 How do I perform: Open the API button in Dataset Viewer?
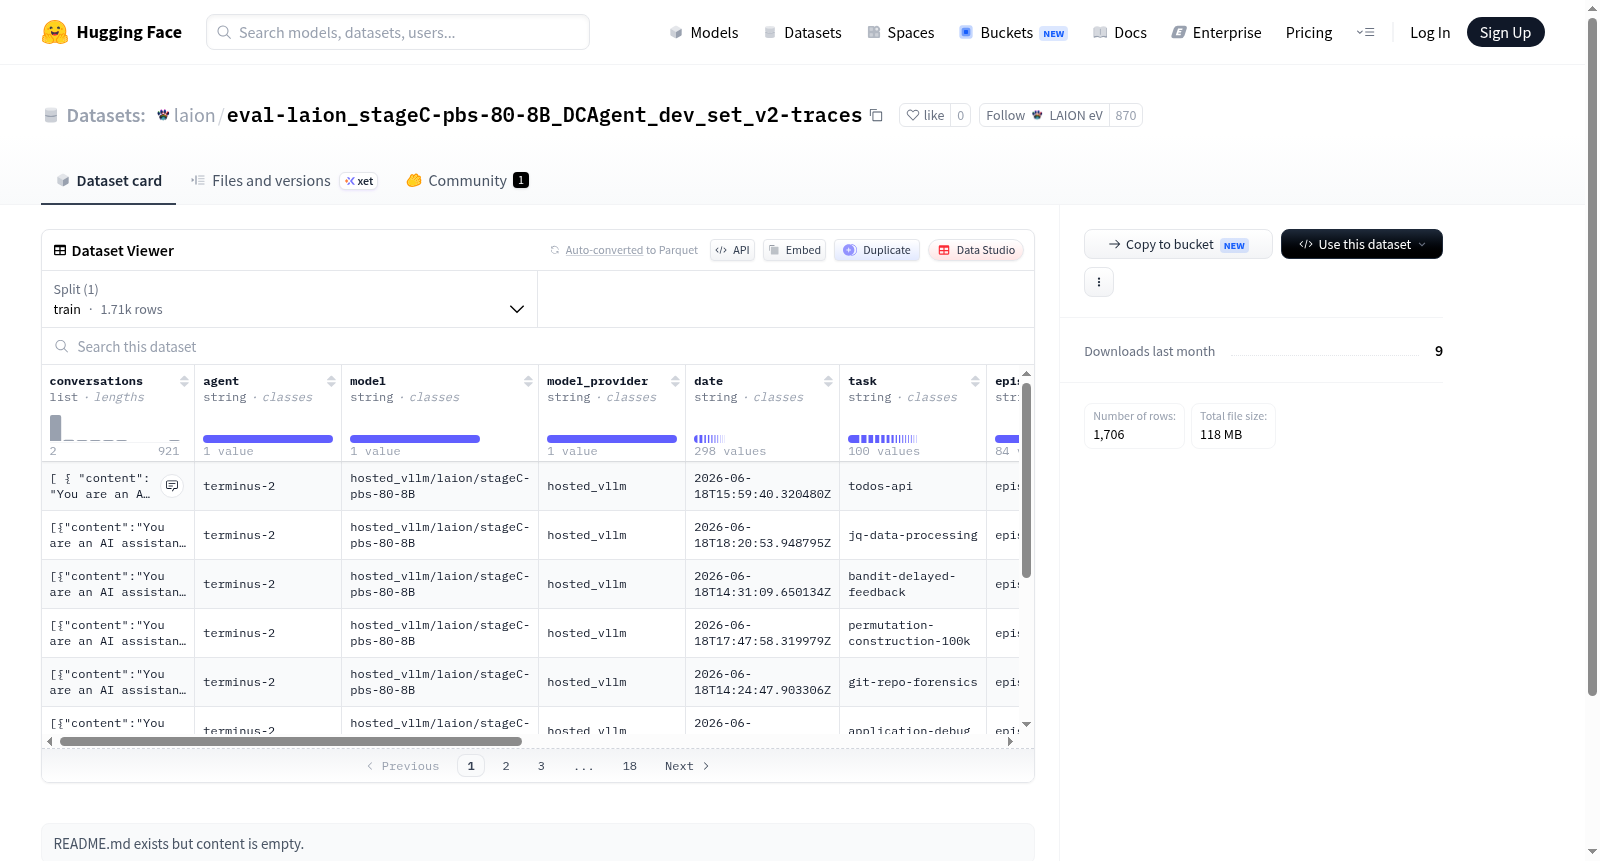732,250
